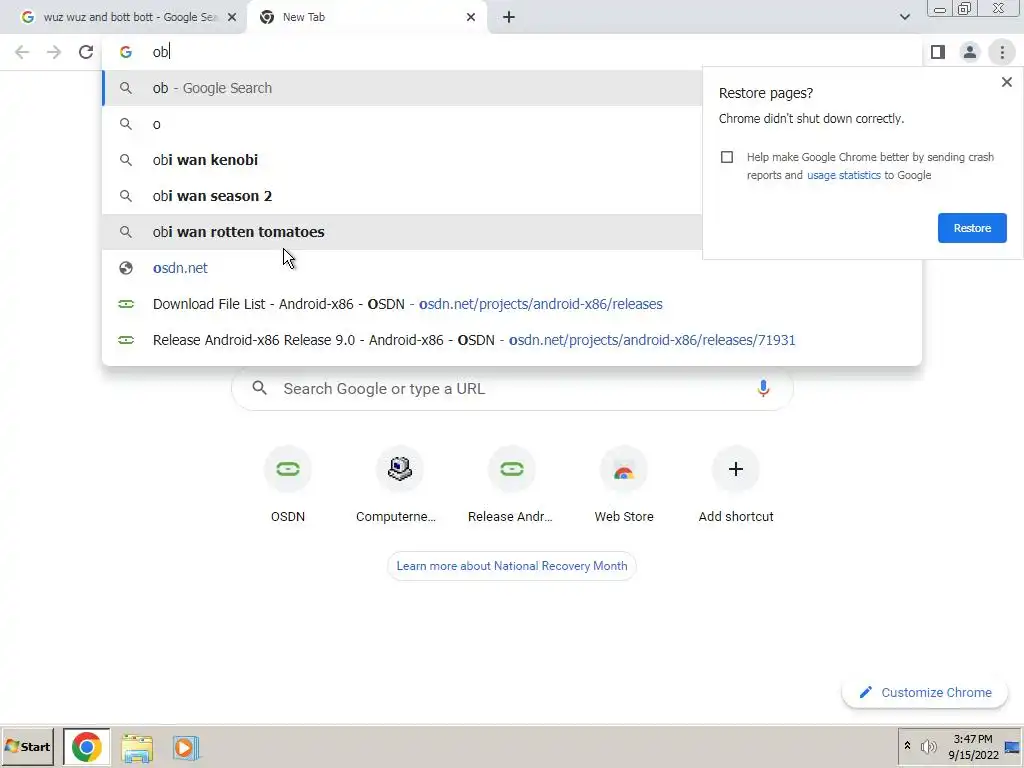
Task: Click the Google G icon in address bar
Action: (x=126, y=52)
